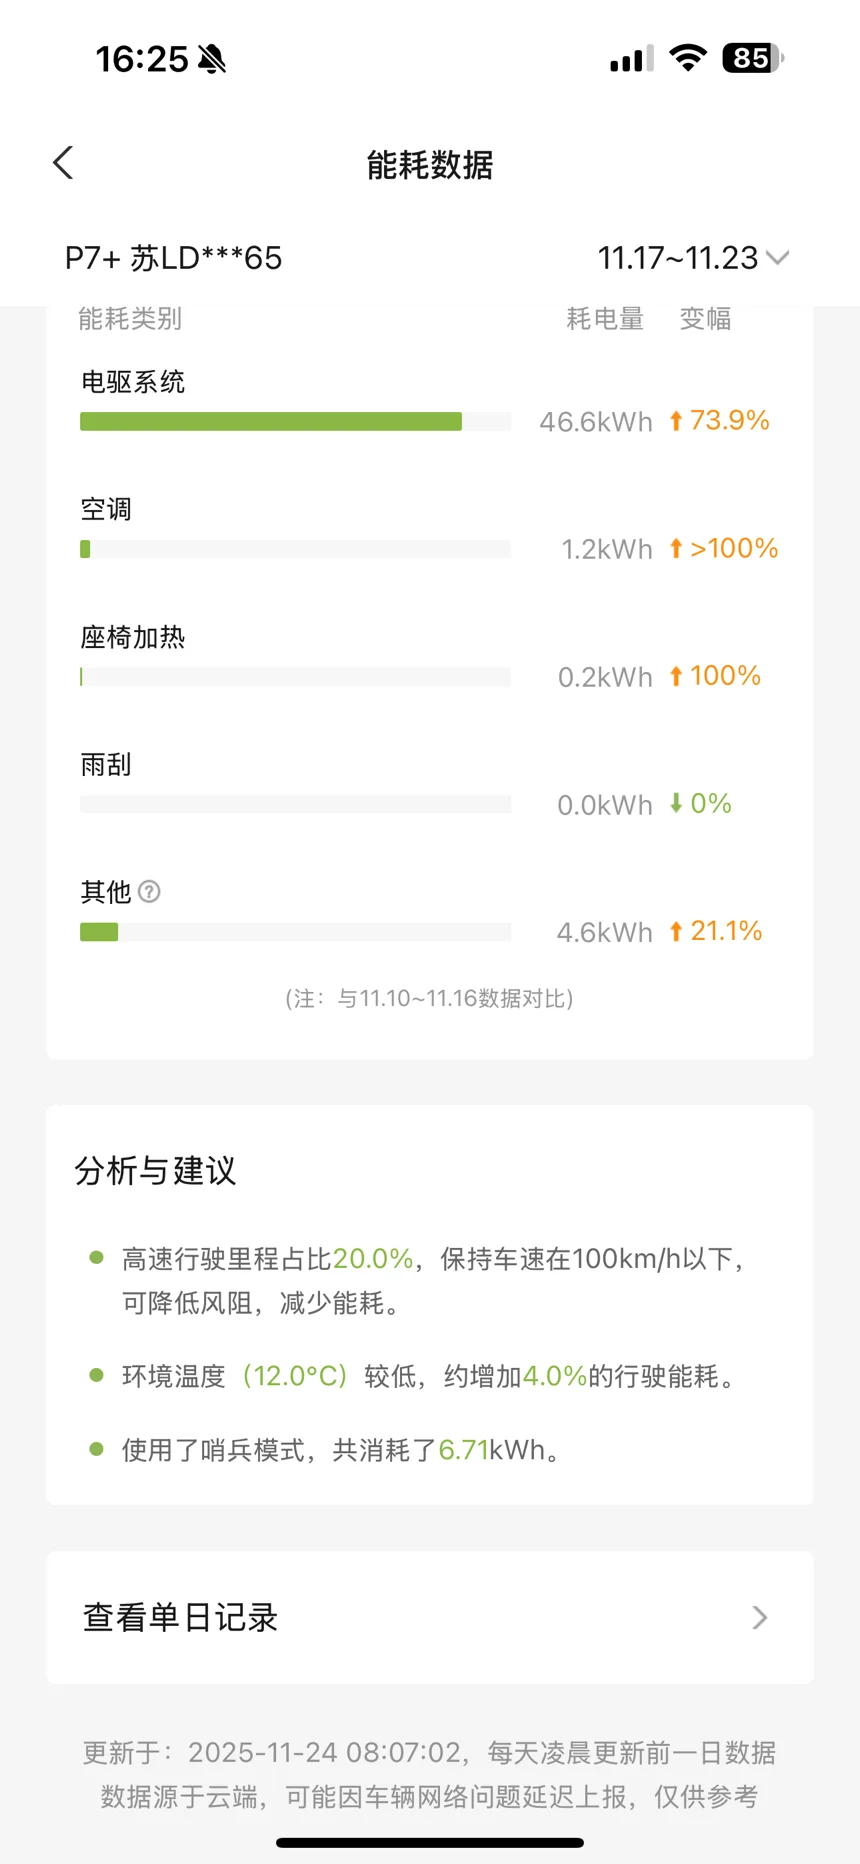Tap the help icon beside 其他

pos(149,891)
